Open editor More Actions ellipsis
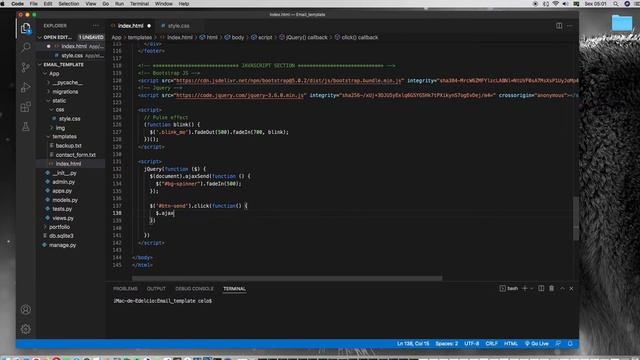The height and width of the screenshot is (360, 640). (x=570, y=26)
